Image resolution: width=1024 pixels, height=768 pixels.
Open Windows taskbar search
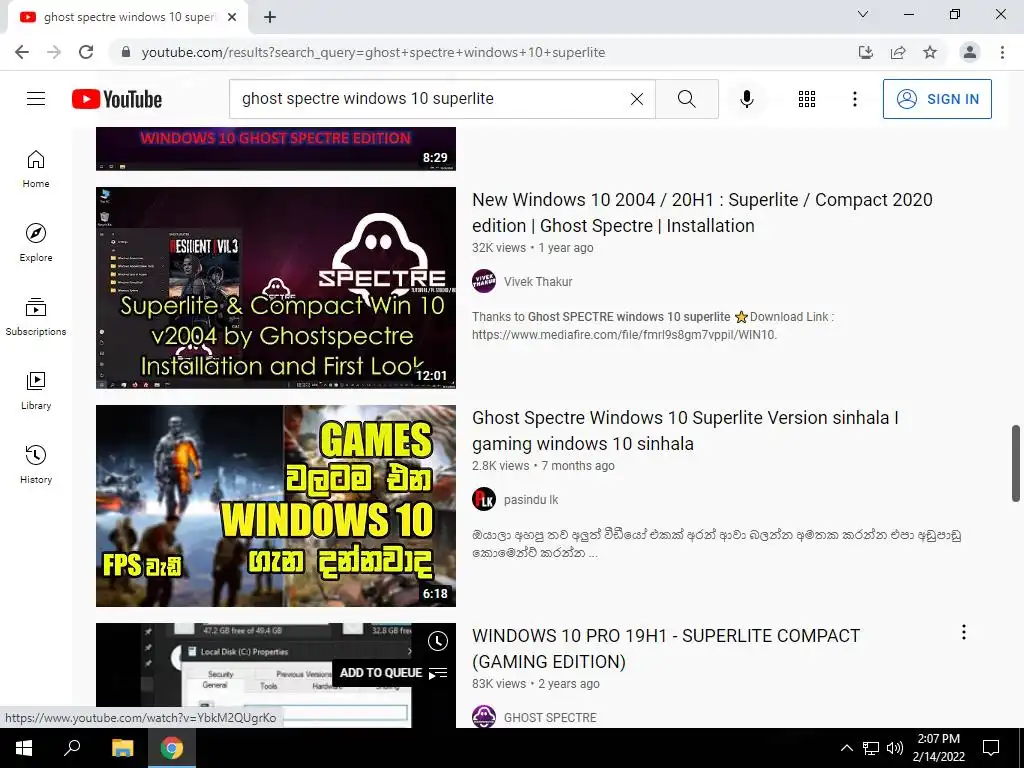[72, 748]
